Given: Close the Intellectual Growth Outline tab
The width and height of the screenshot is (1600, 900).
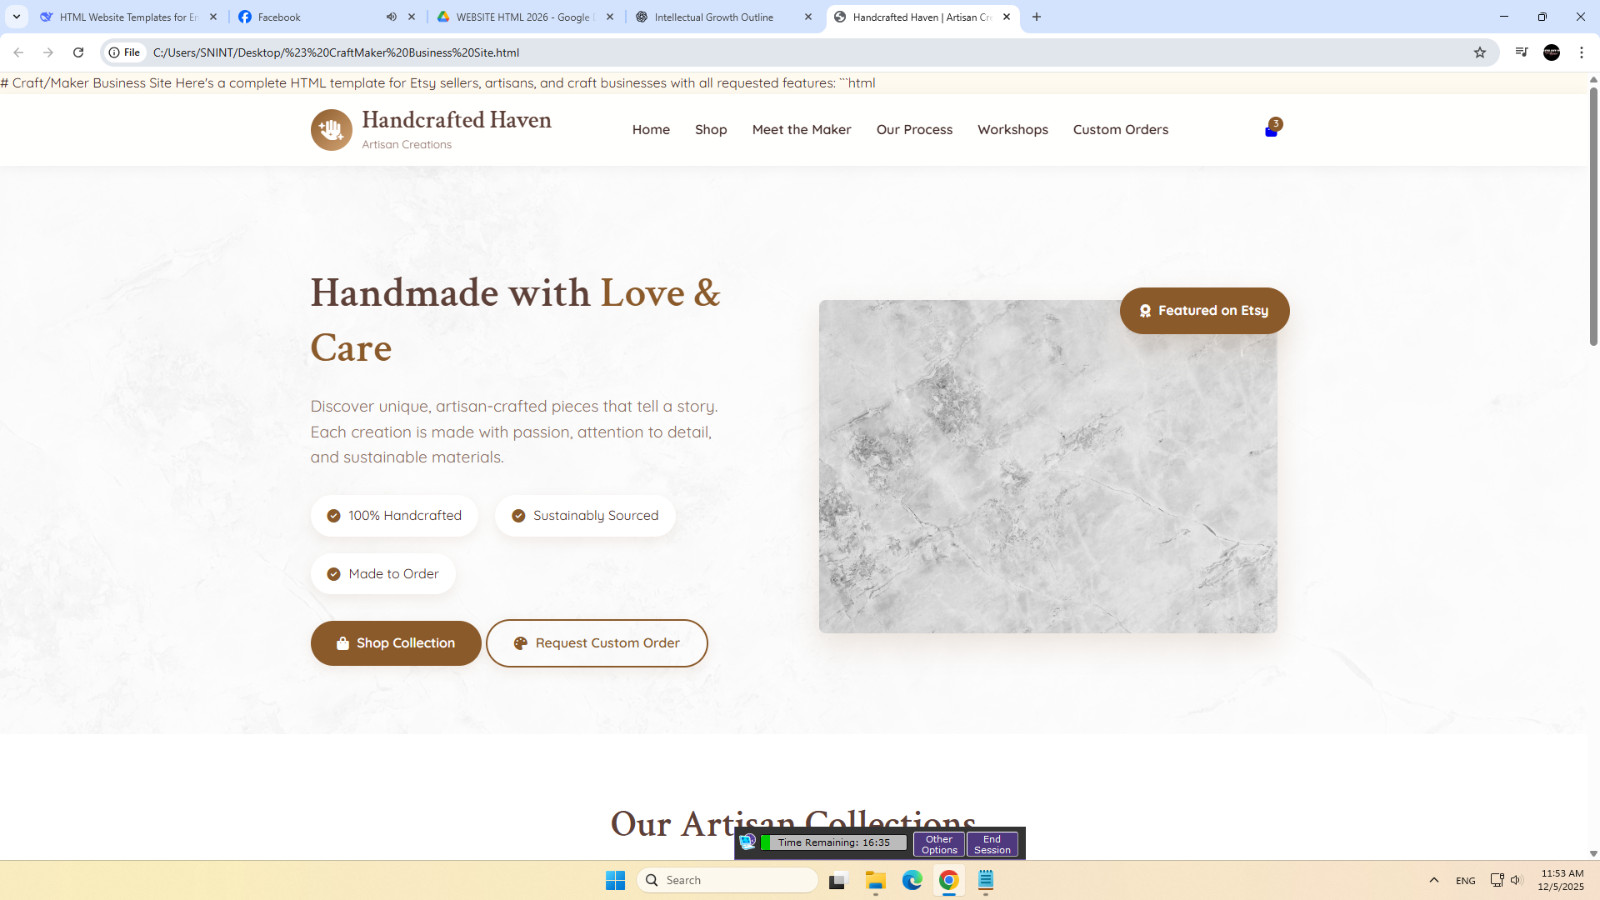Looking at the screenshot, I should [x=808, y=17].
